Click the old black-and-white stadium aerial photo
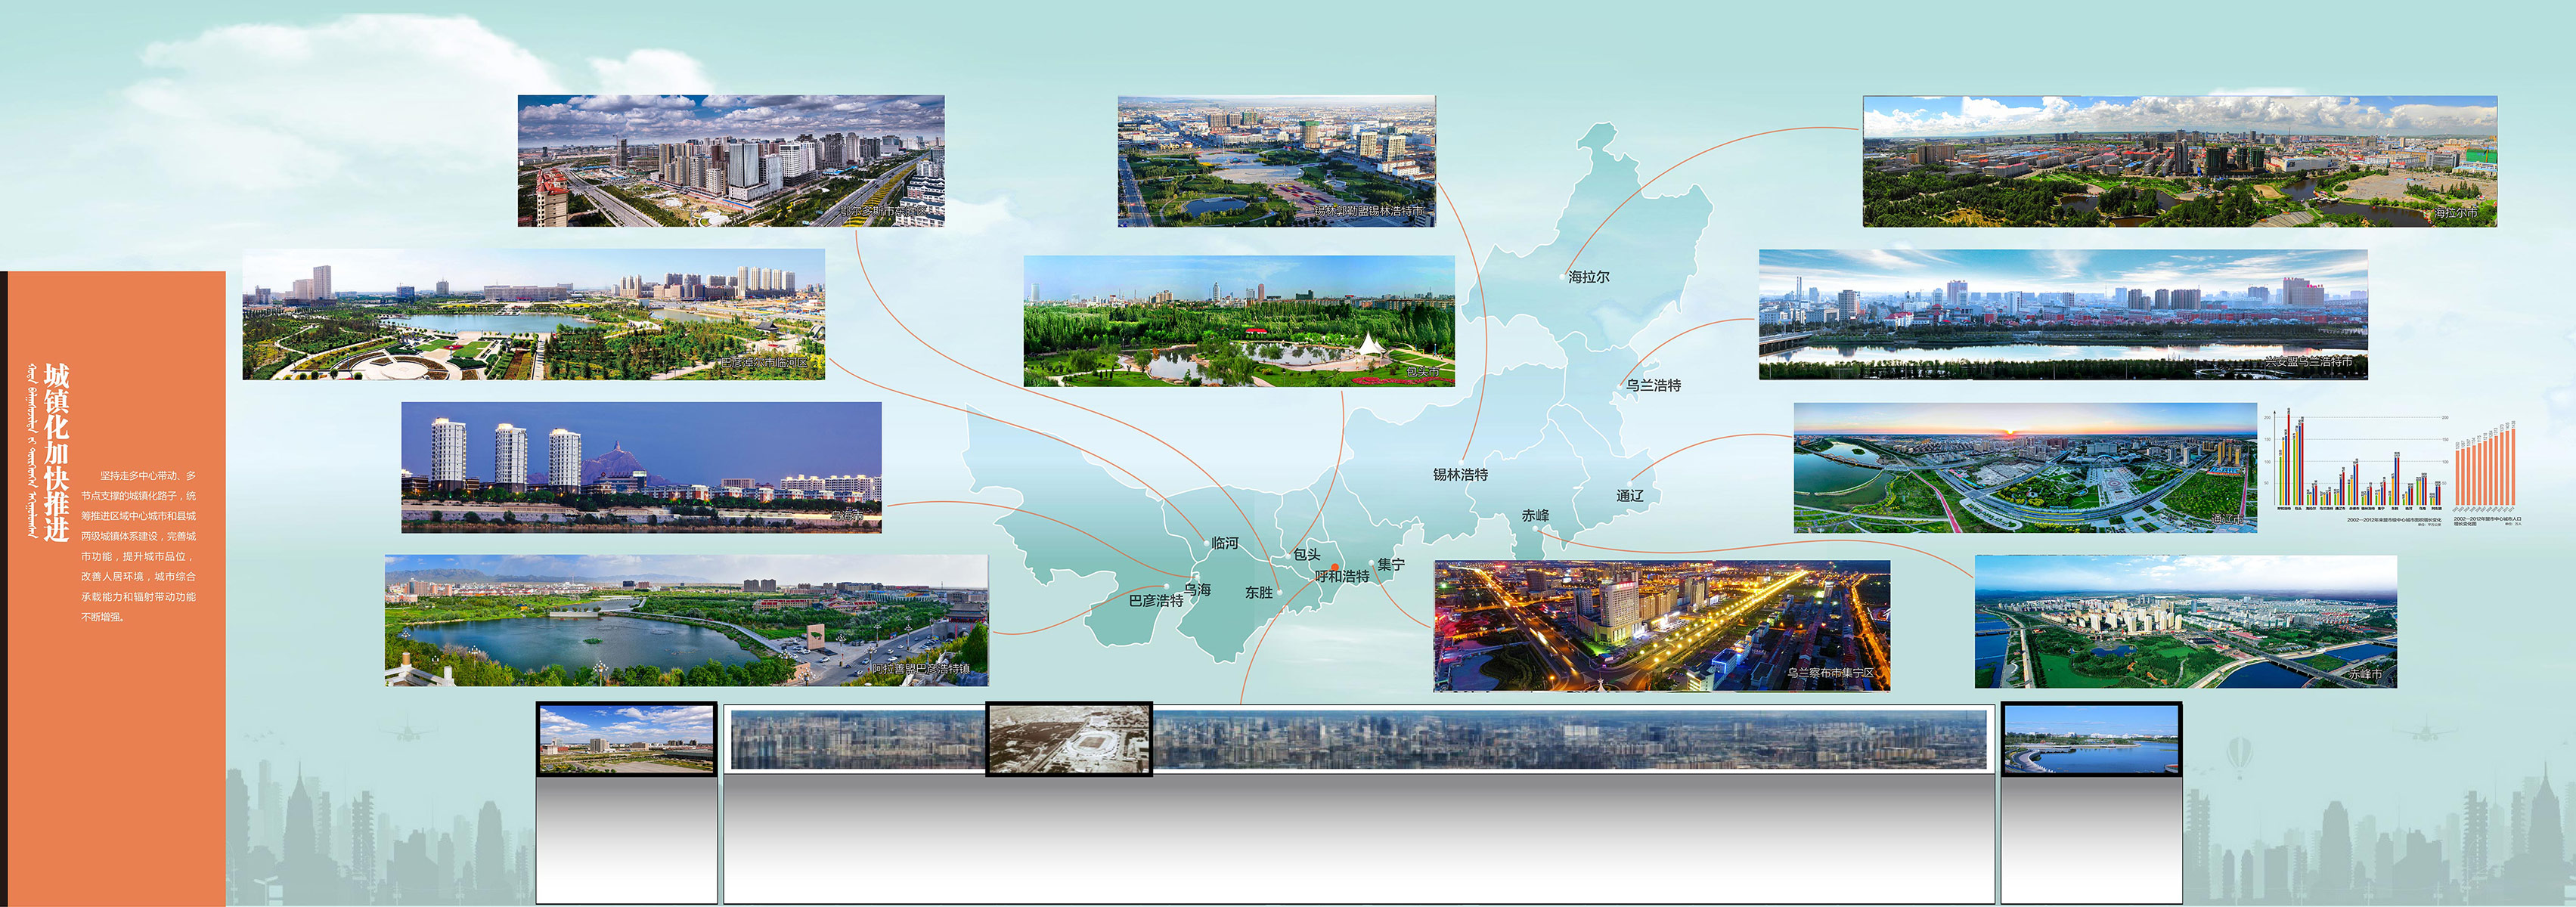 1069,739
